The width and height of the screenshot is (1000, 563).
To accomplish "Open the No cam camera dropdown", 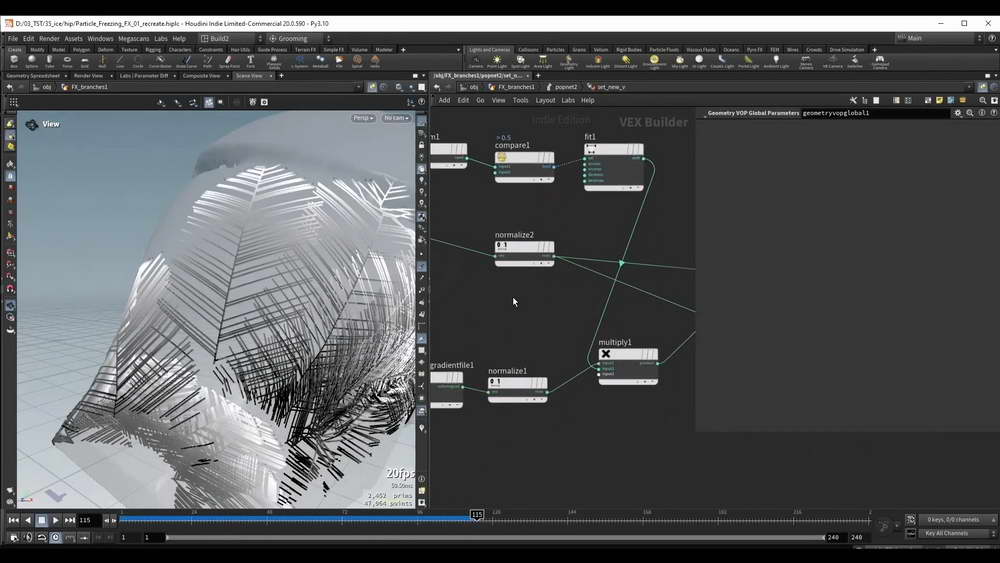I will pos(396,118).
